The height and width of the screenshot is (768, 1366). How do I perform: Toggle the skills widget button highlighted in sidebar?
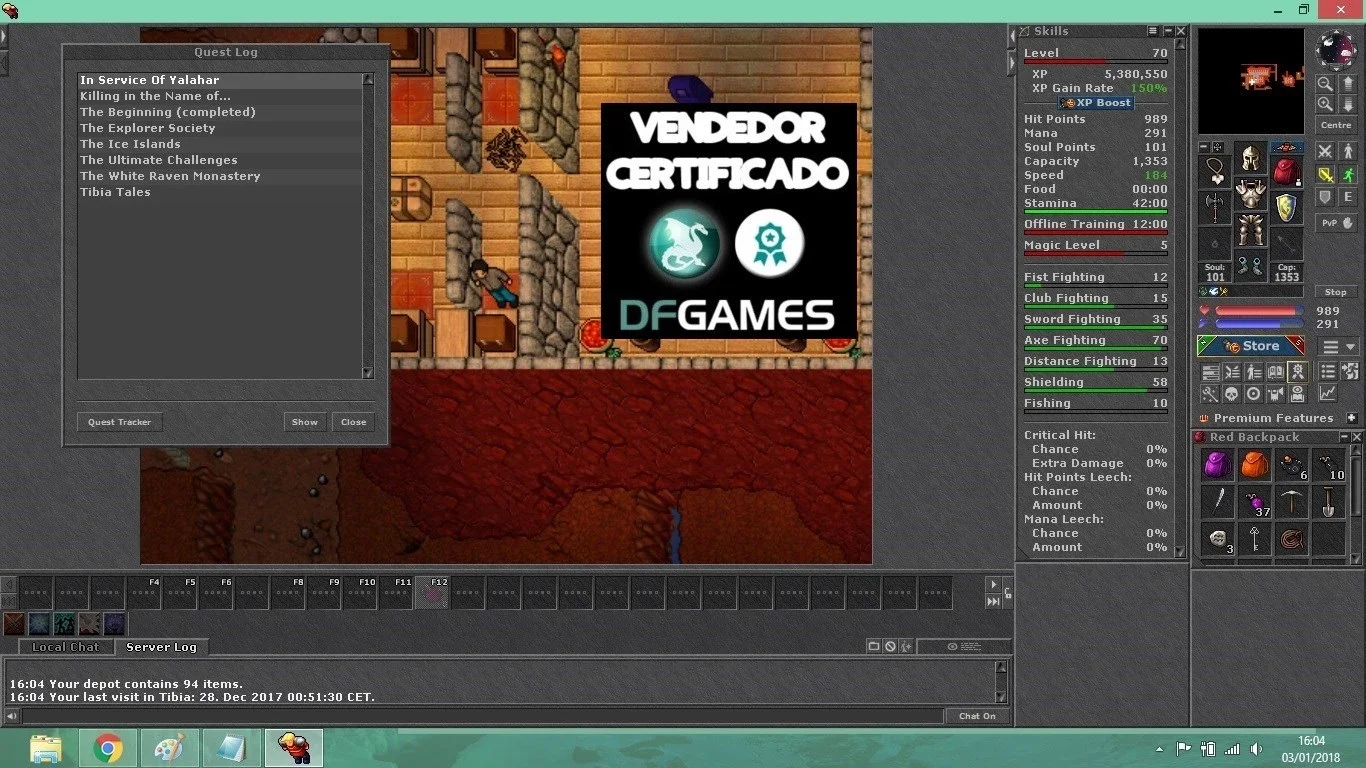(1297, 372)
